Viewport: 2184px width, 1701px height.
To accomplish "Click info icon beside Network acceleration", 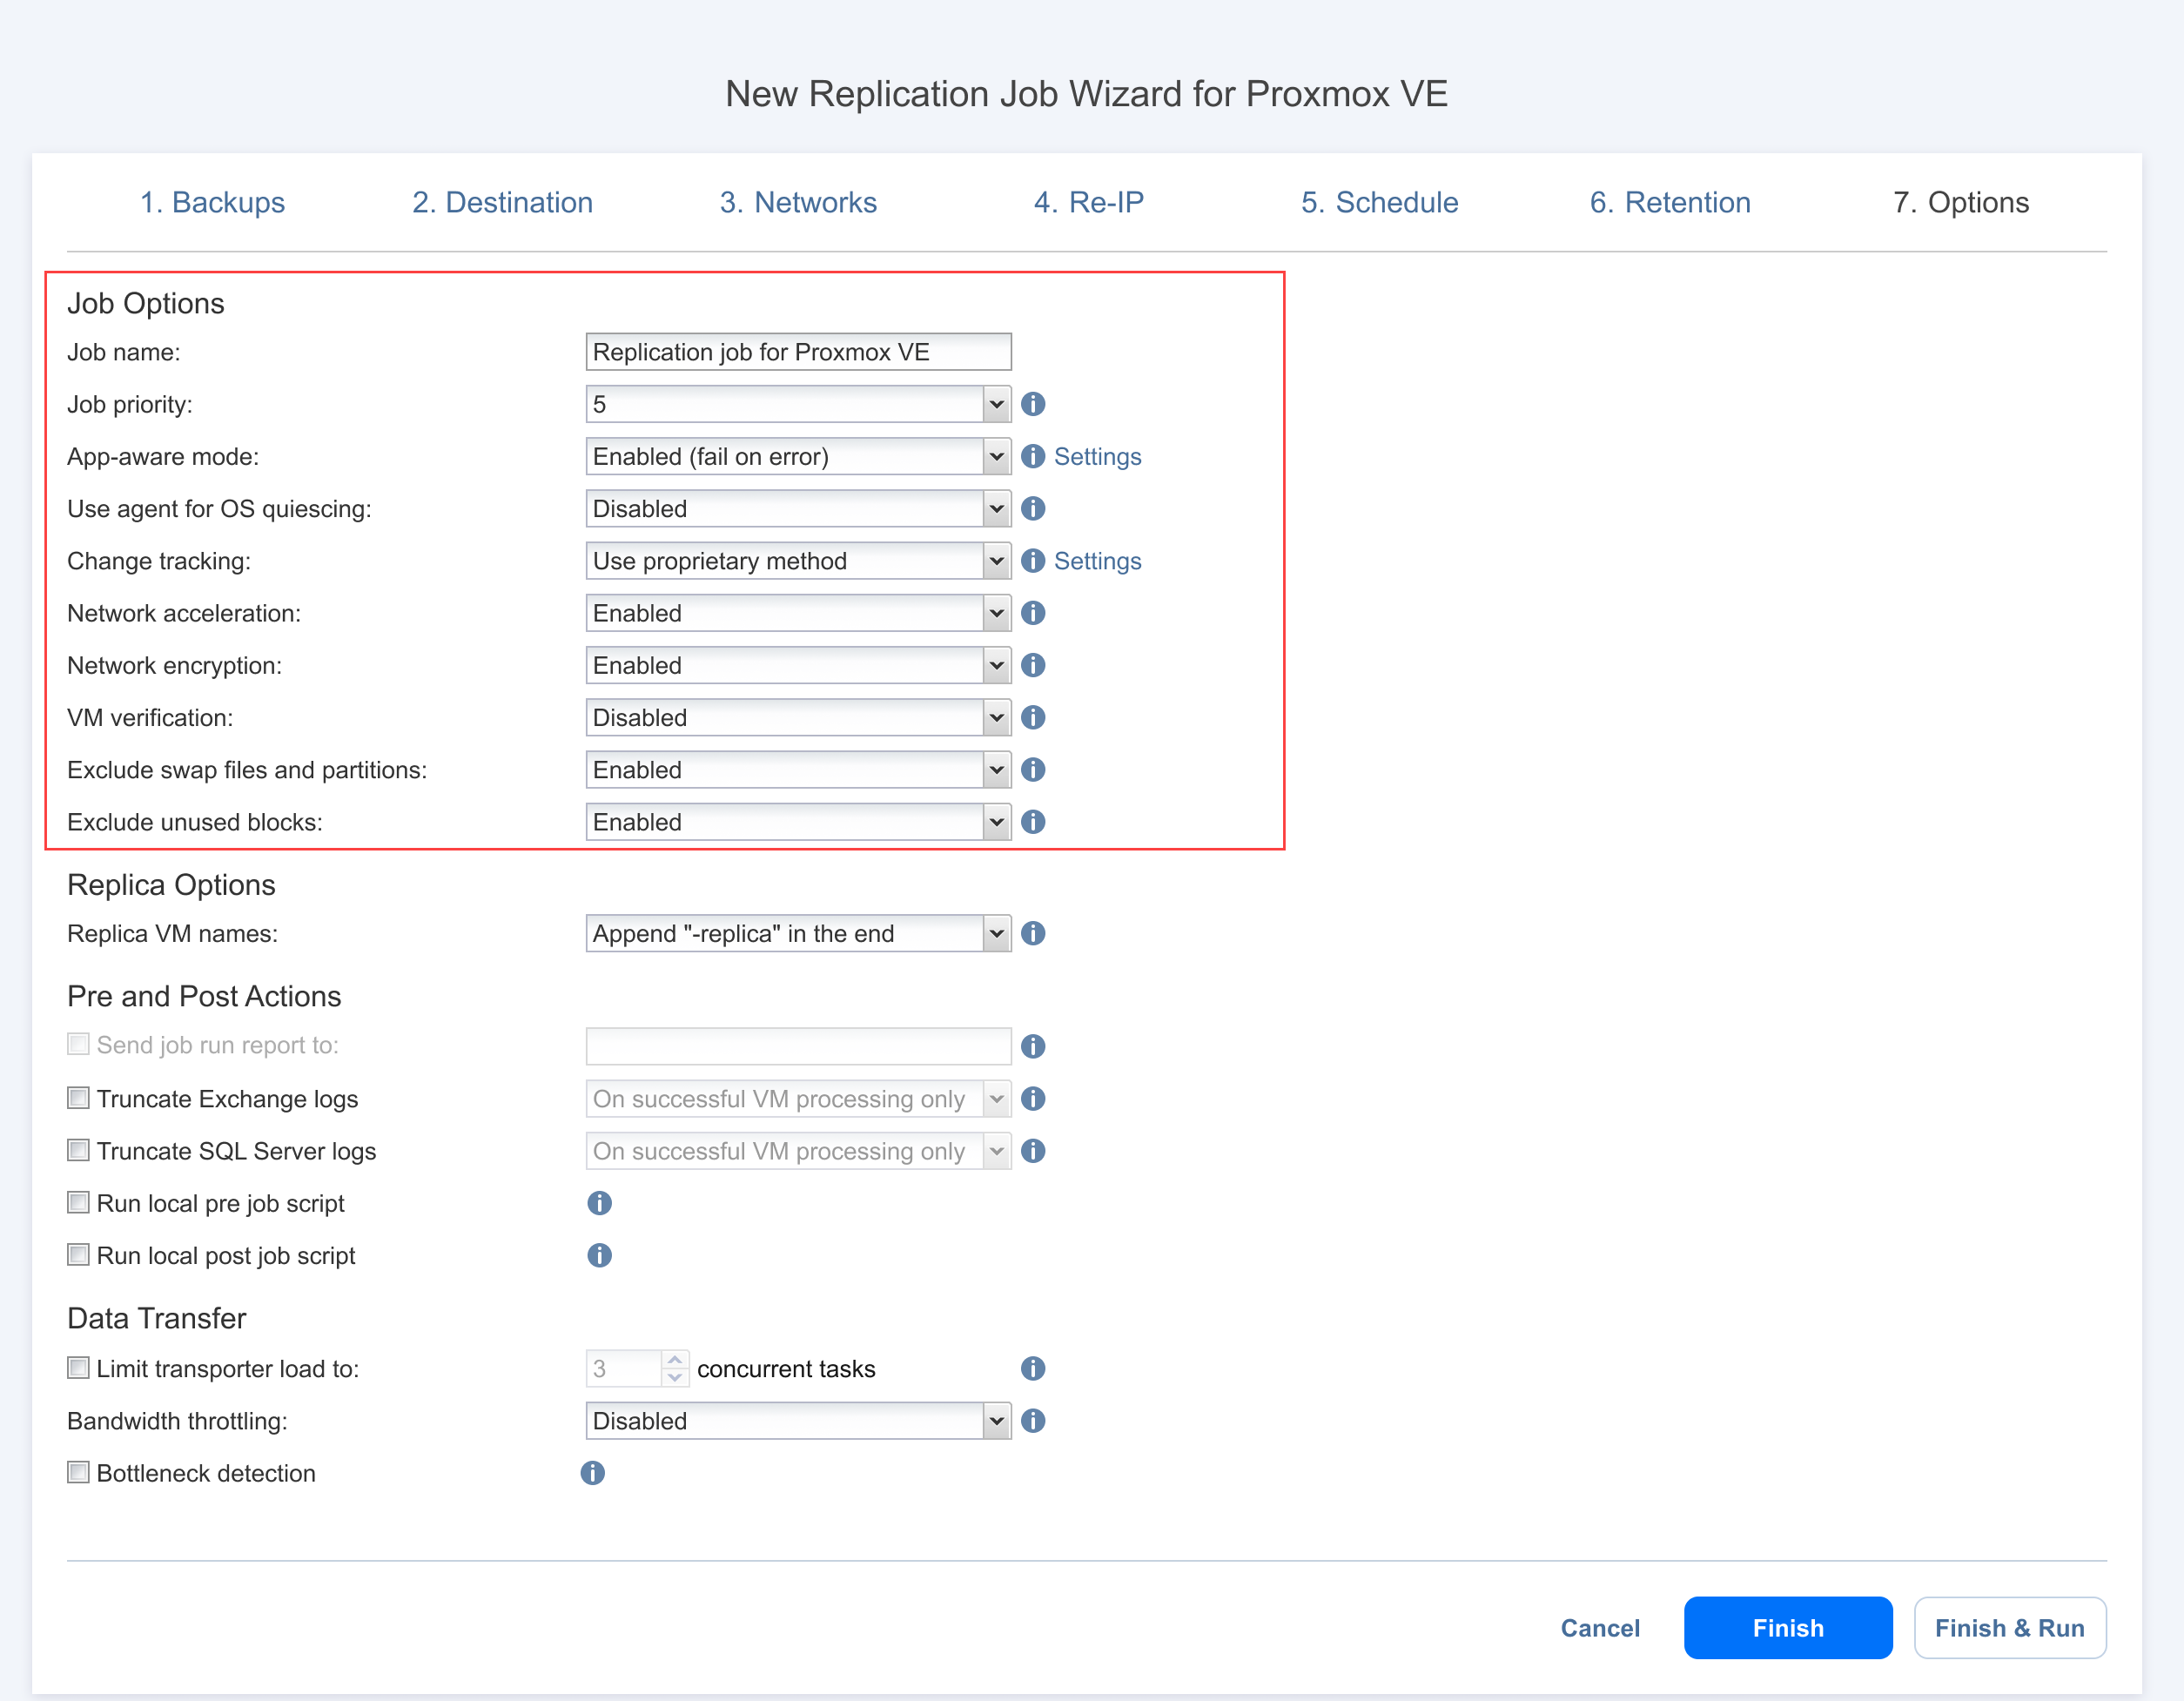I will tap(1033, 613).
